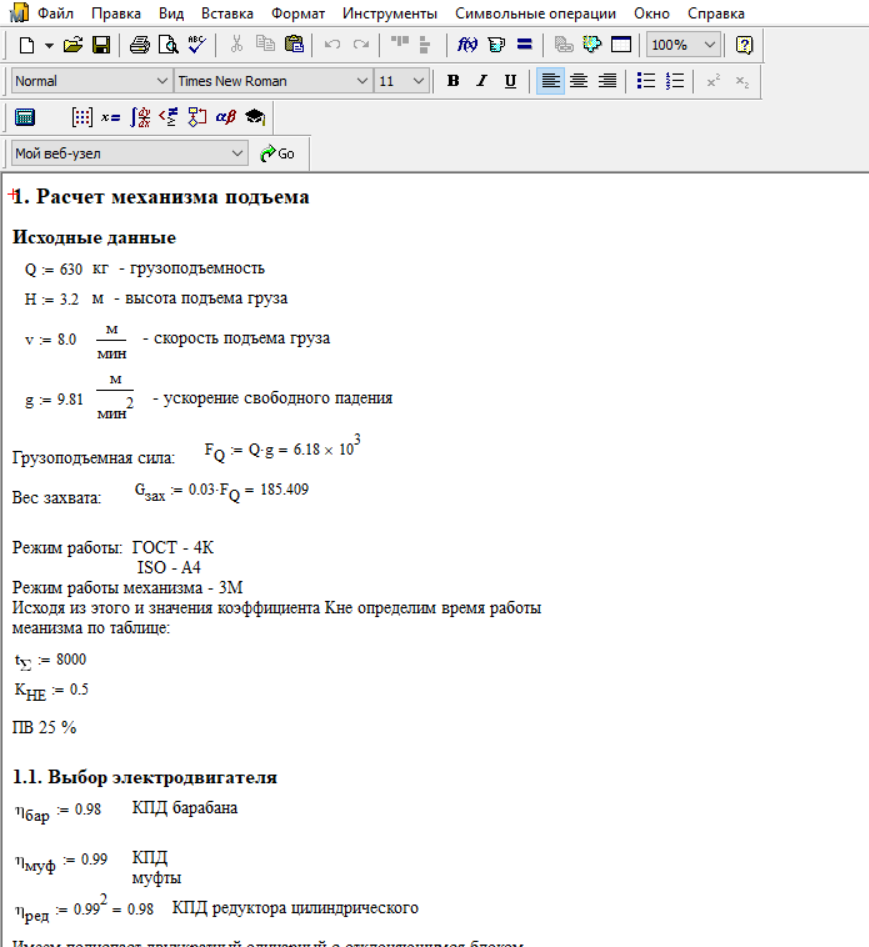Toggle bulleted list

(646, 81)
